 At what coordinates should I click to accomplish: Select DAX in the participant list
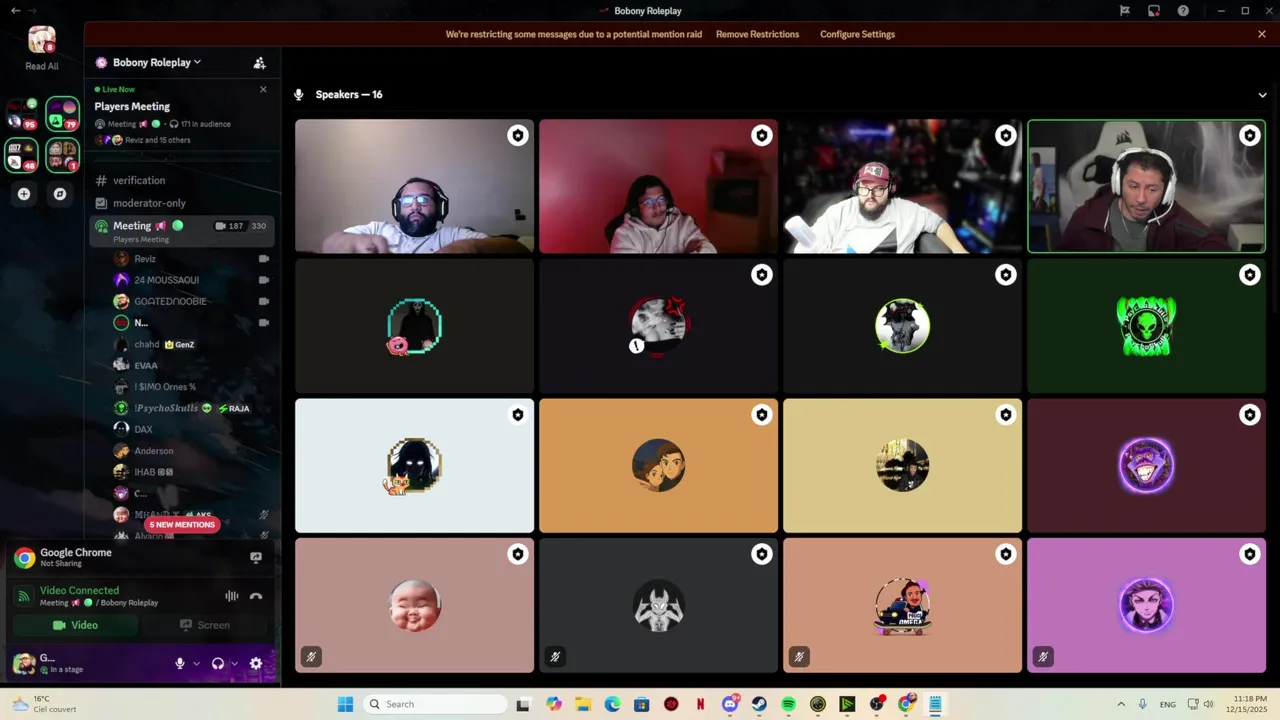(190, 429)
